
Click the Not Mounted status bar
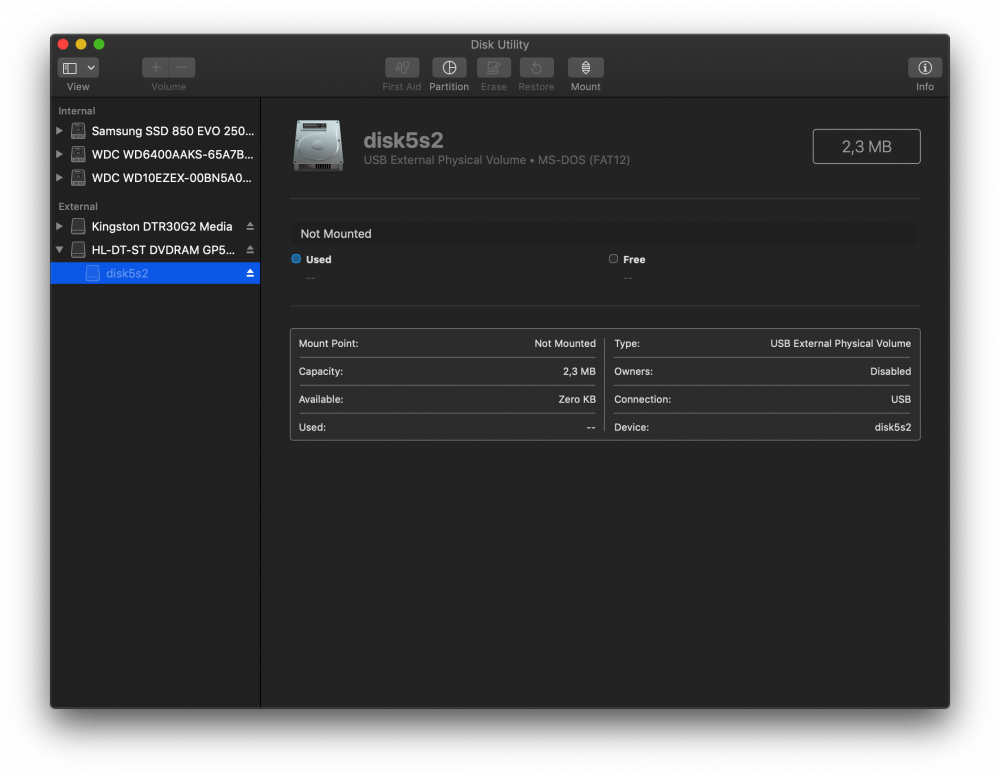pyautogui.click(x=603, y=233)
